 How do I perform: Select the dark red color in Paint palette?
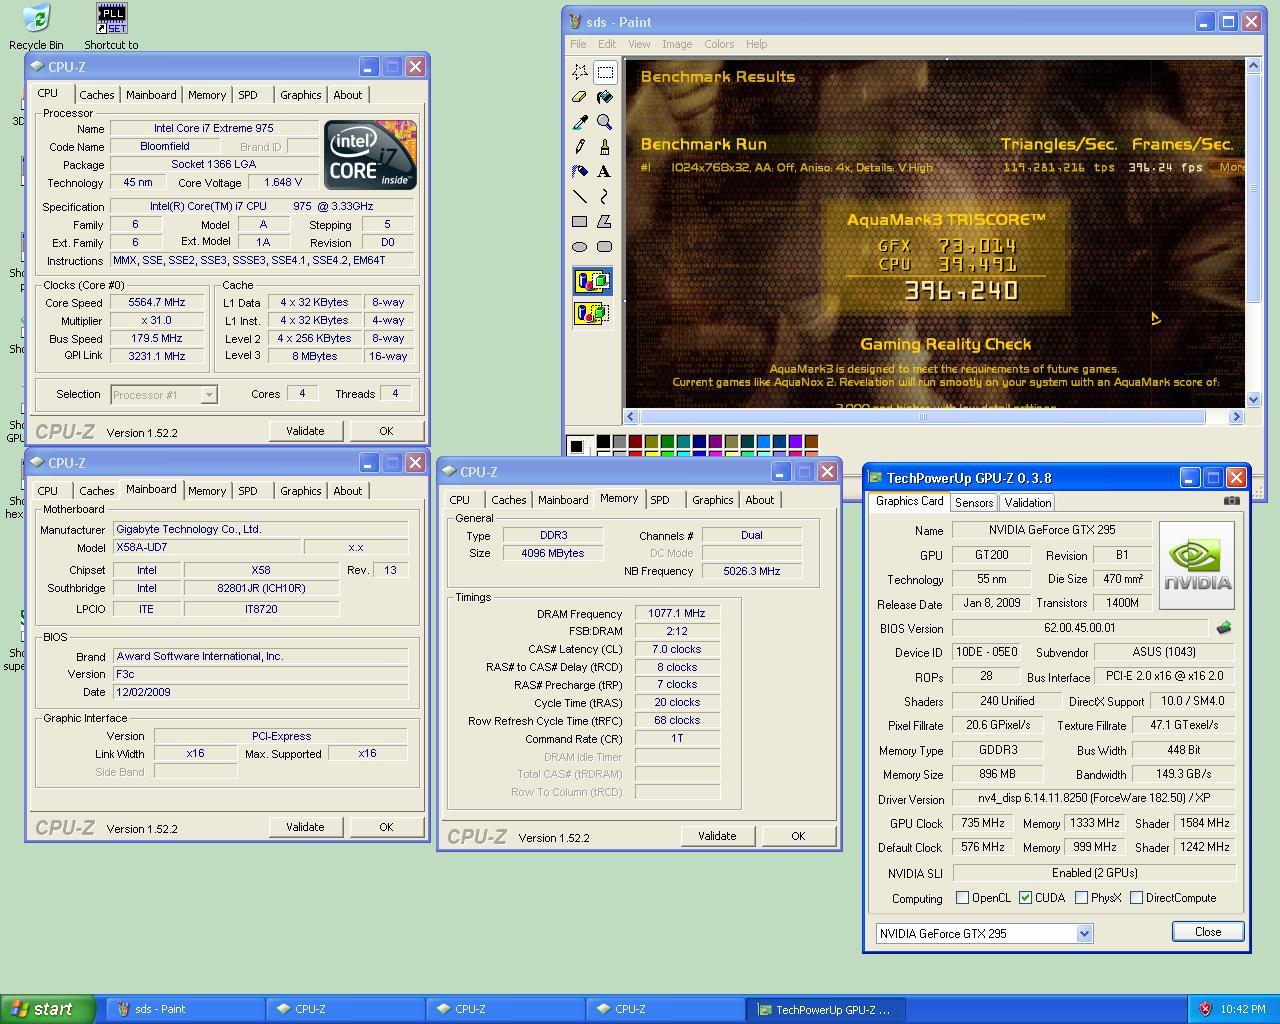pyautogui.click(x=635, y=441)
